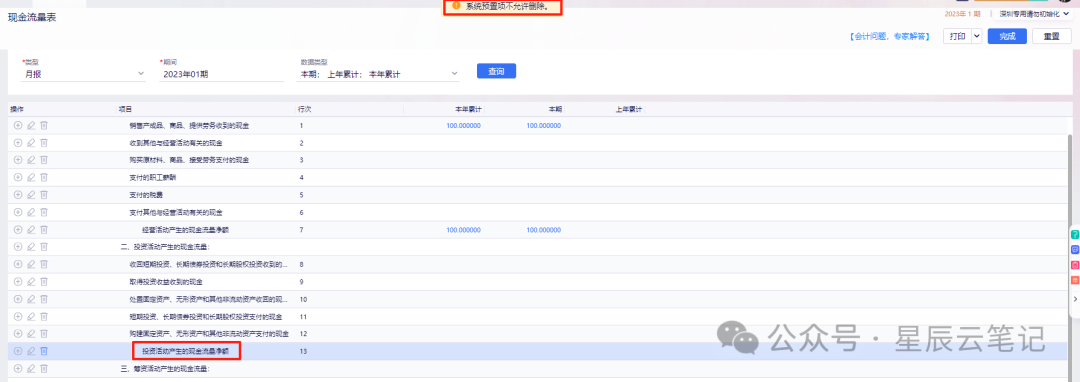
Task: Add a row after row 13 投资活动产生的现金流量净额
Action: (x=18, y=351)
